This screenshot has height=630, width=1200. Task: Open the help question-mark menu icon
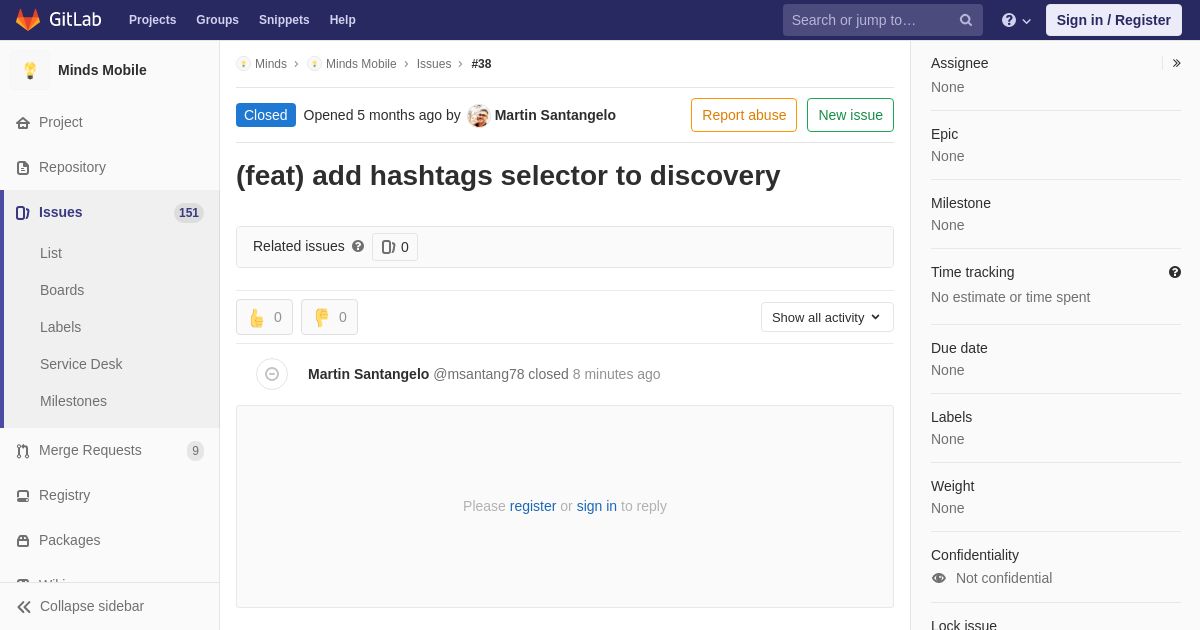click(x=1009, y=20)
